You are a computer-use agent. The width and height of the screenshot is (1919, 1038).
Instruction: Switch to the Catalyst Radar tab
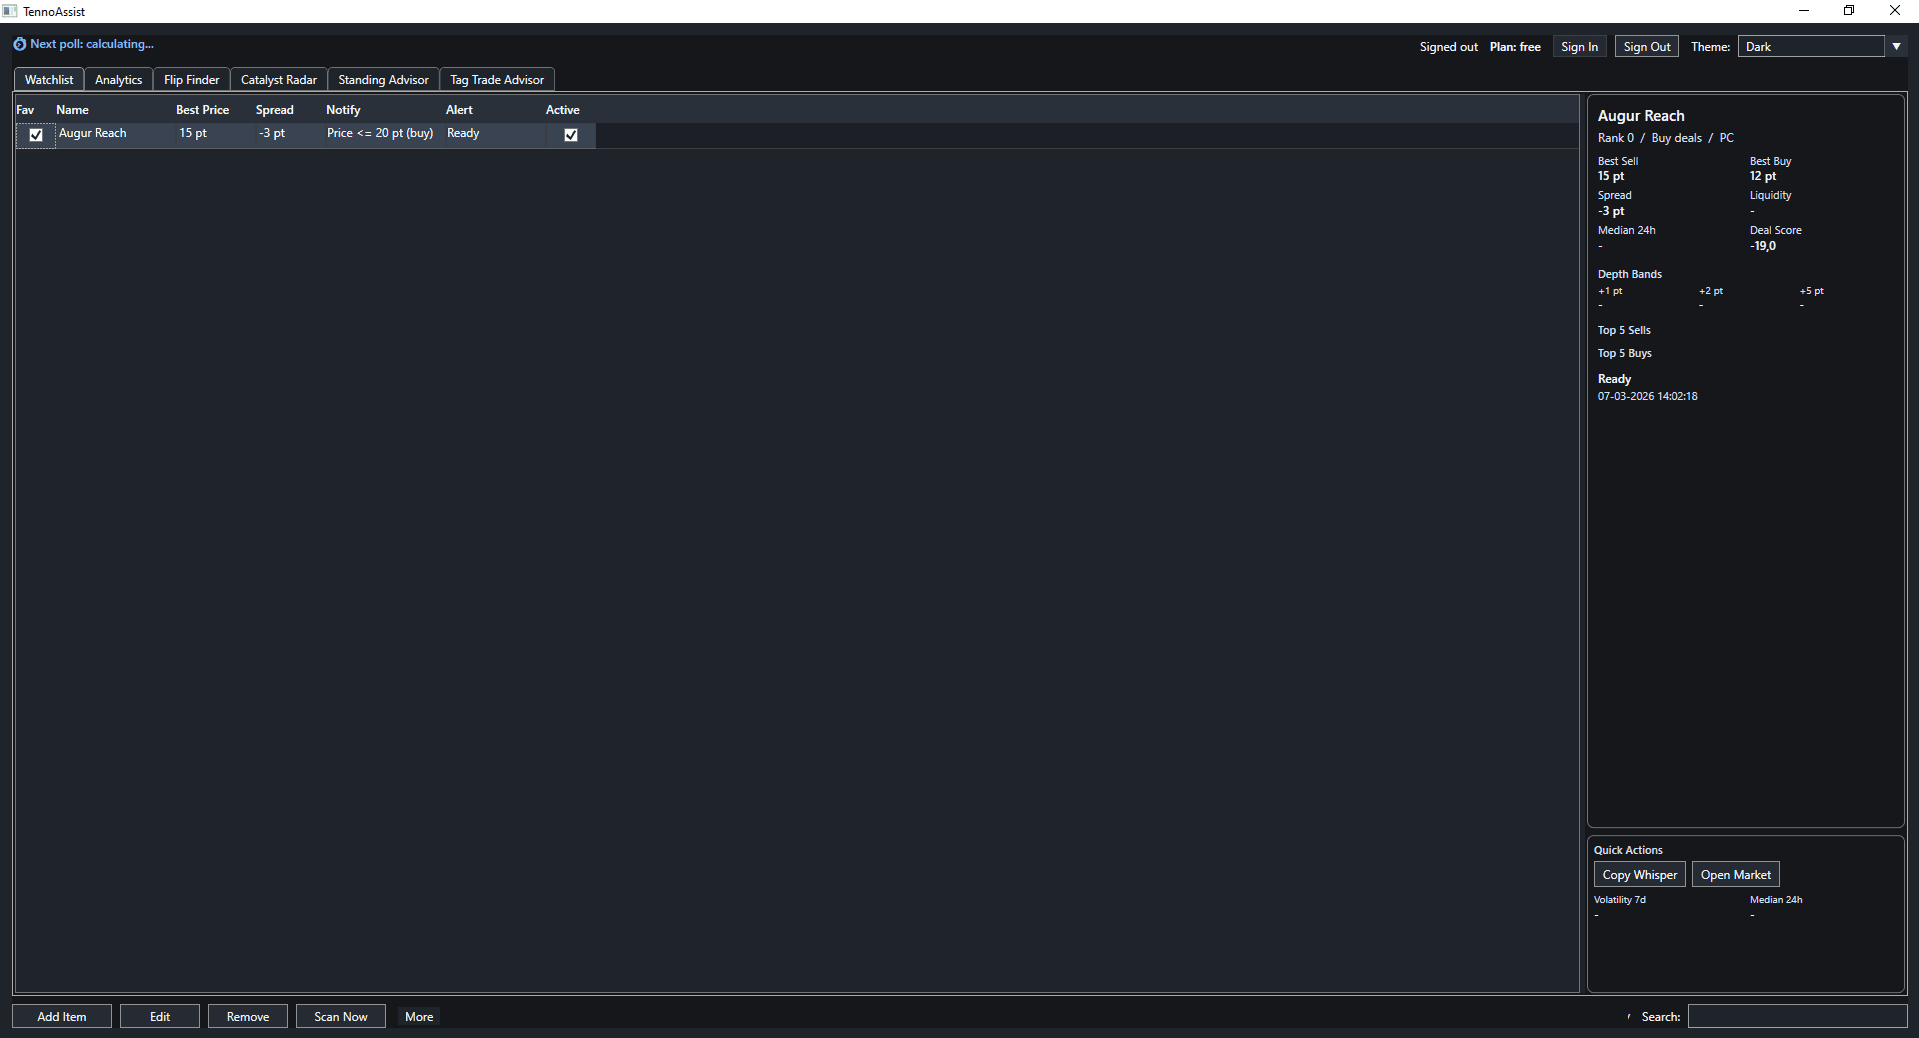(278, 79)
